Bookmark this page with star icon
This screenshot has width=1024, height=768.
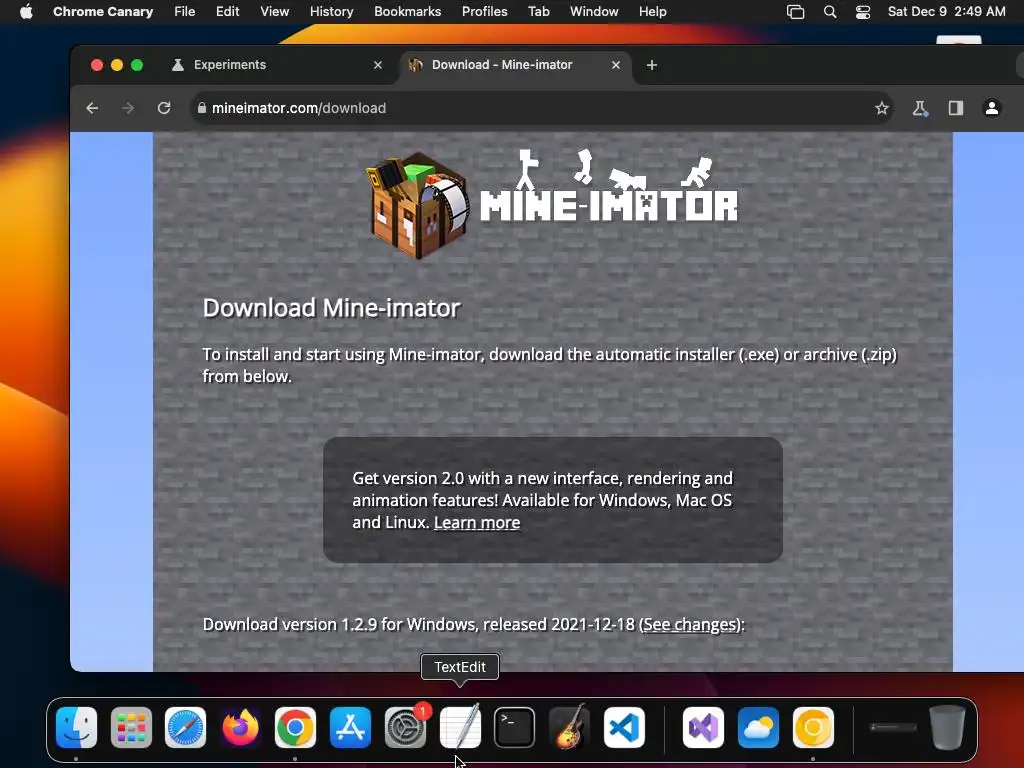[x=882, y=108]
